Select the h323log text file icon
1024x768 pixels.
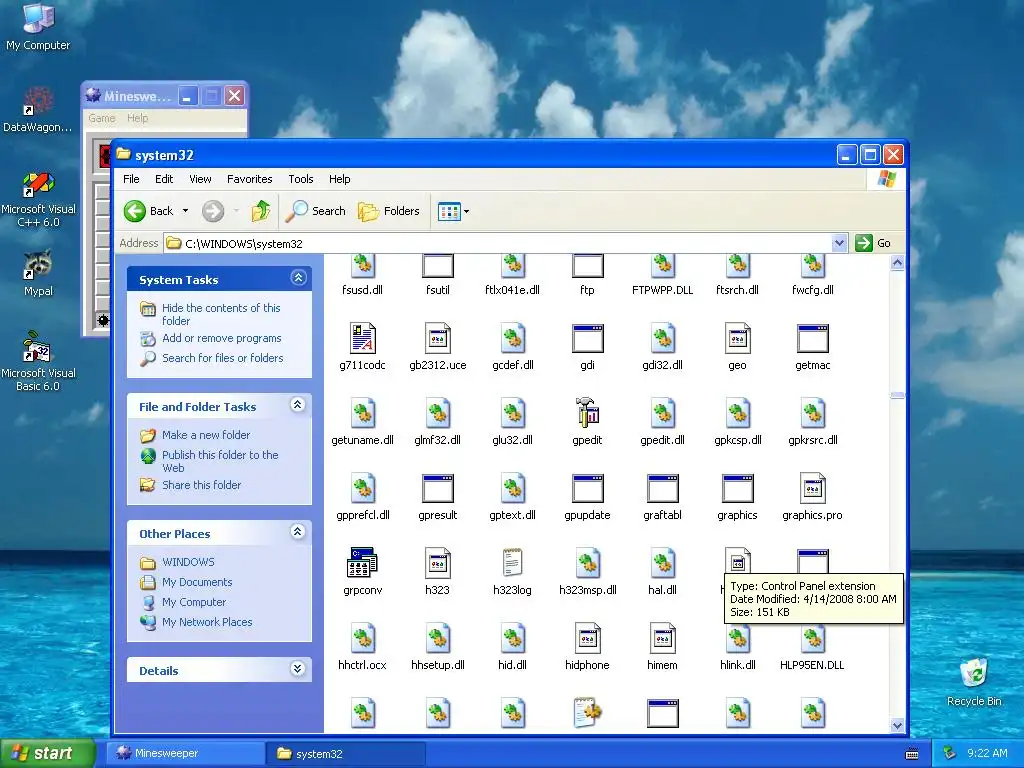pyautogui.click(x=513, y=562)
